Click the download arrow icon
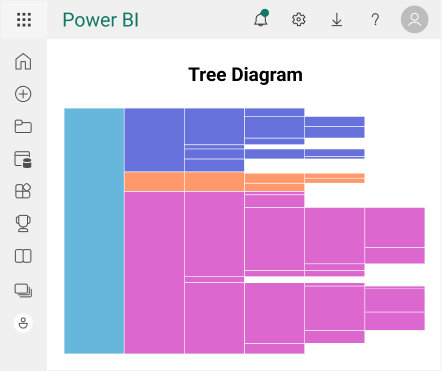Image resolution: width=442 pixels, height=371 pixels. (337, 20)
